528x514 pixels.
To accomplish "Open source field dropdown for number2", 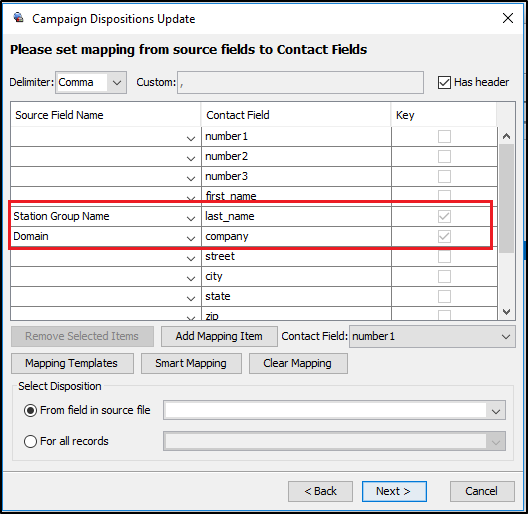I will (191, 158).
